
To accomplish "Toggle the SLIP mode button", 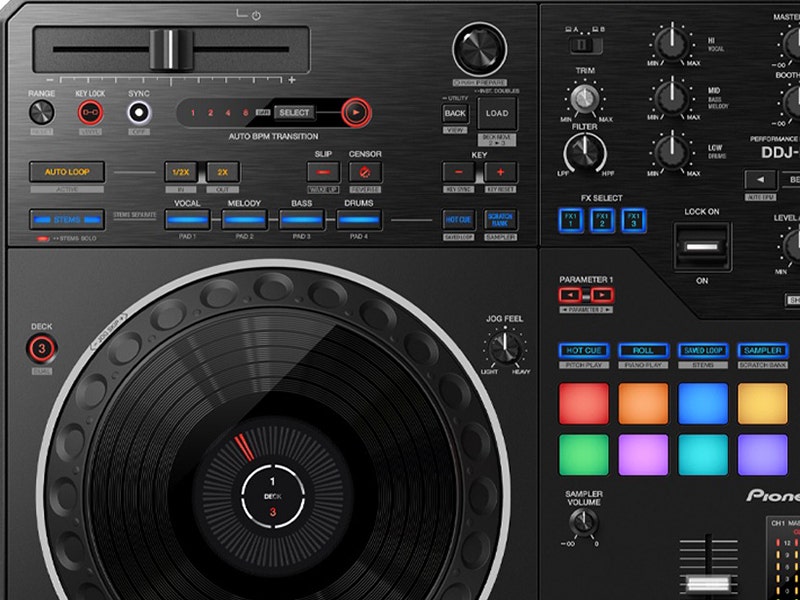I will point(323,172).
